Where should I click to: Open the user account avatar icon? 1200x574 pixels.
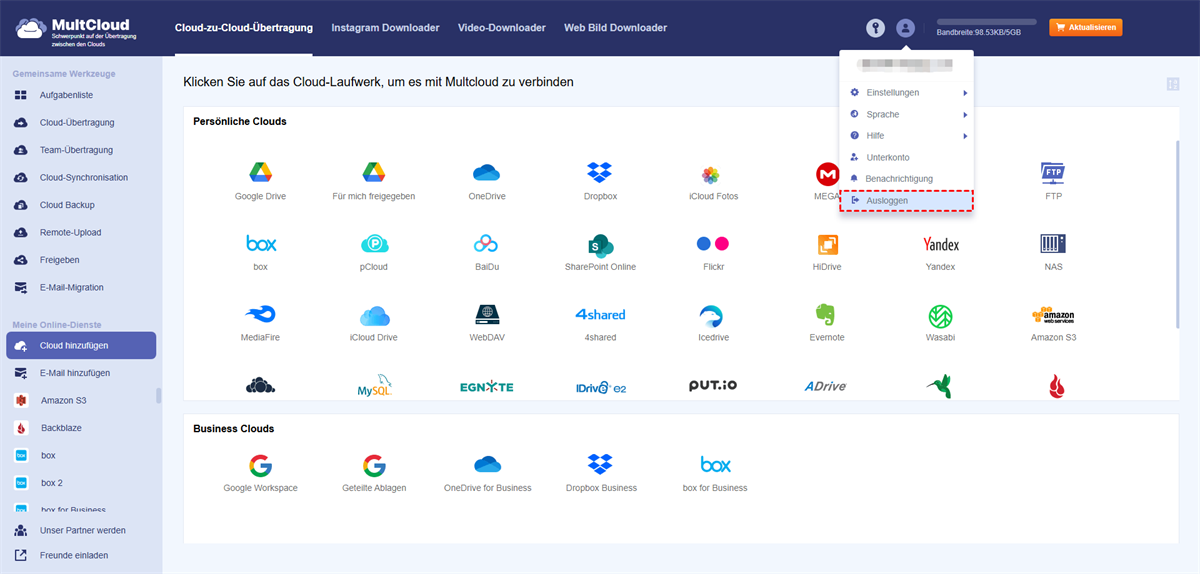point(905,28)
